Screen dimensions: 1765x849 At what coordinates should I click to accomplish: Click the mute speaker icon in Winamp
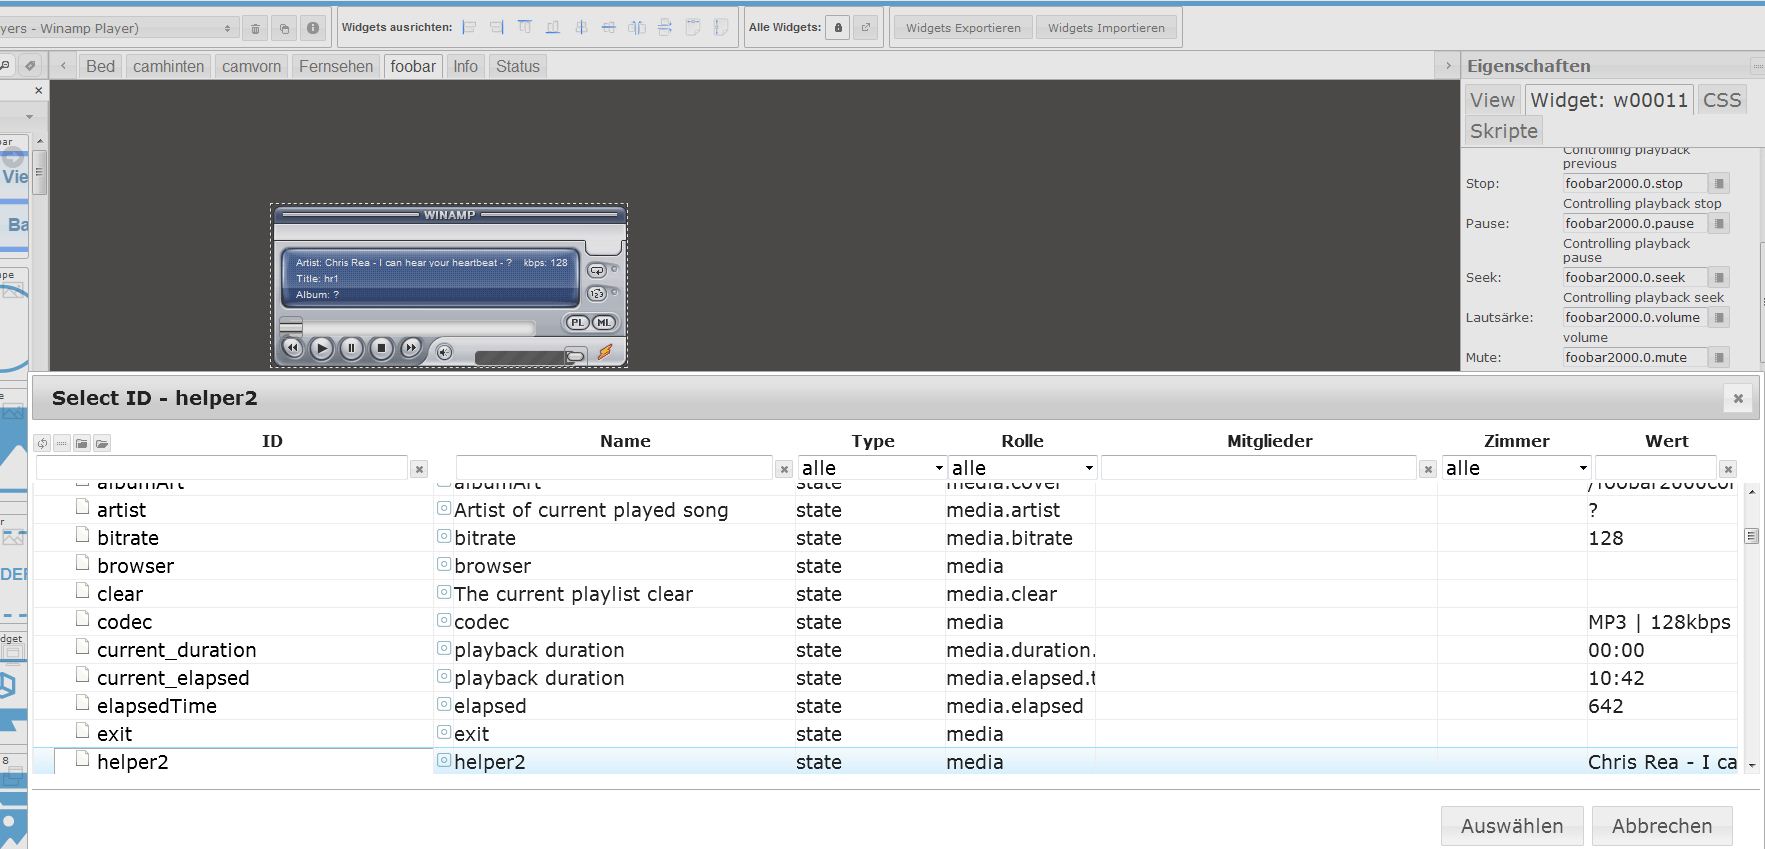[x=444, y=351]
